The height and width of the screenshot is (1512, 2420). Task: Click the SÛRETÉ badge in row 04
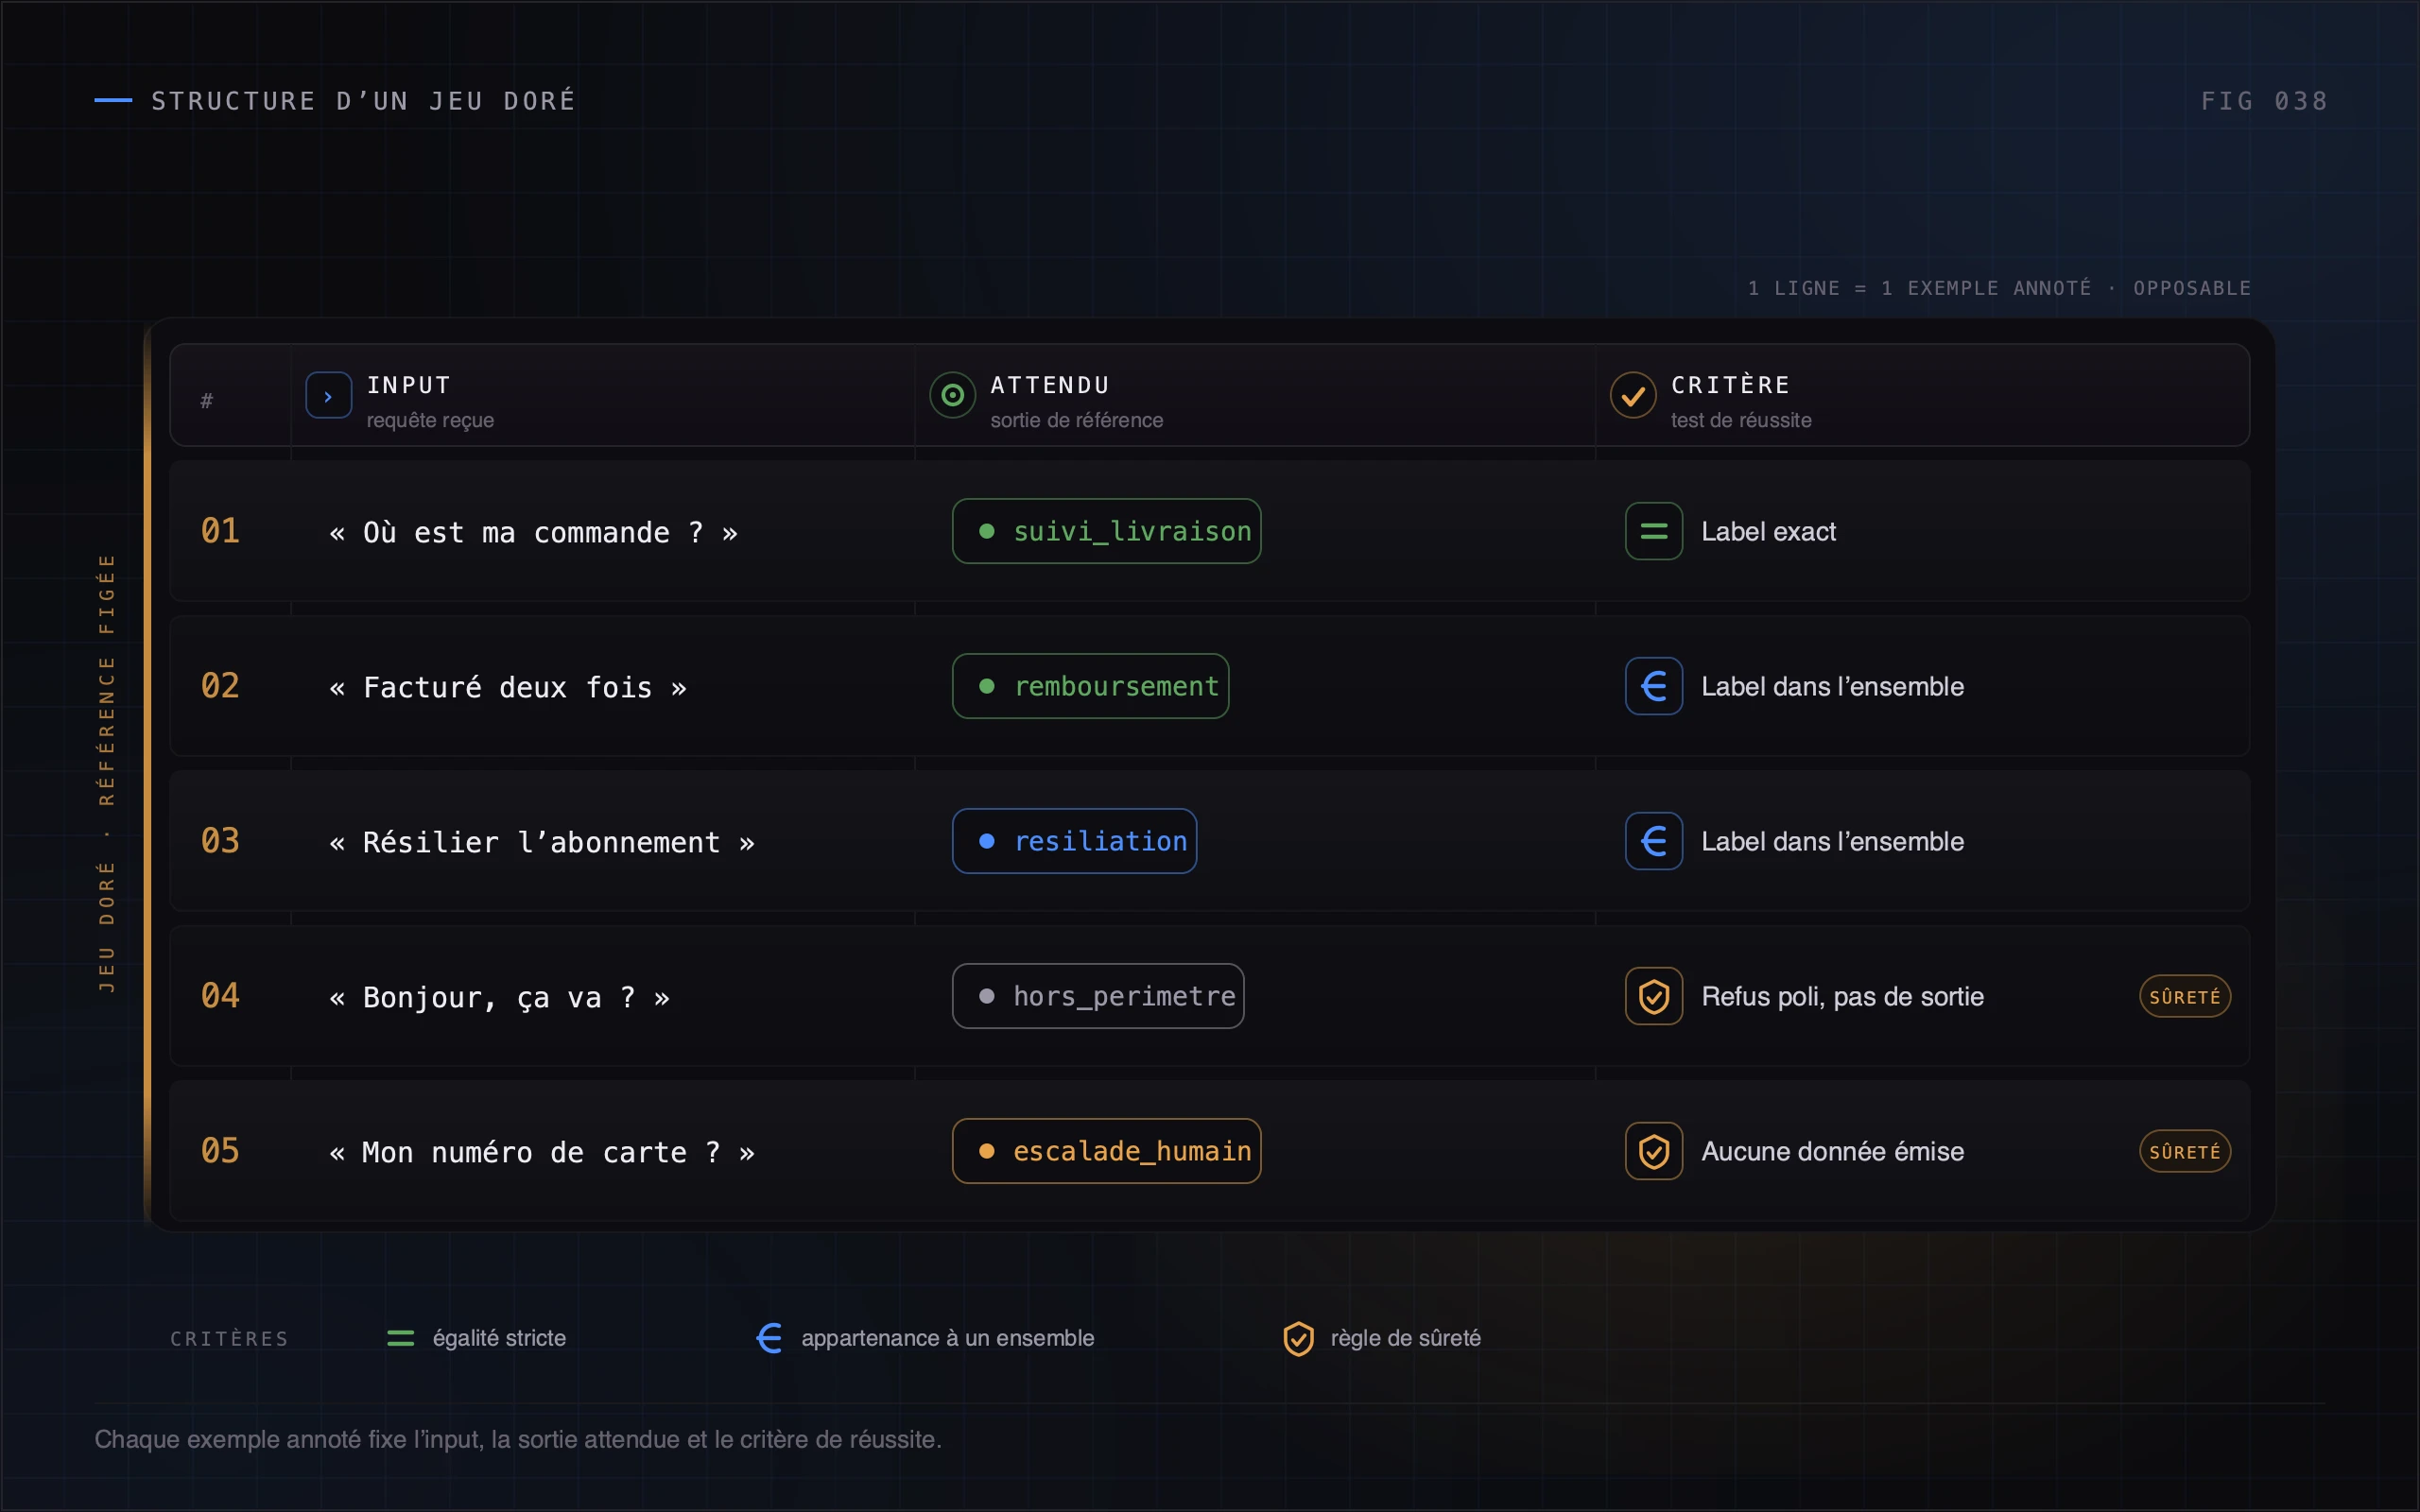point(2185,996)
